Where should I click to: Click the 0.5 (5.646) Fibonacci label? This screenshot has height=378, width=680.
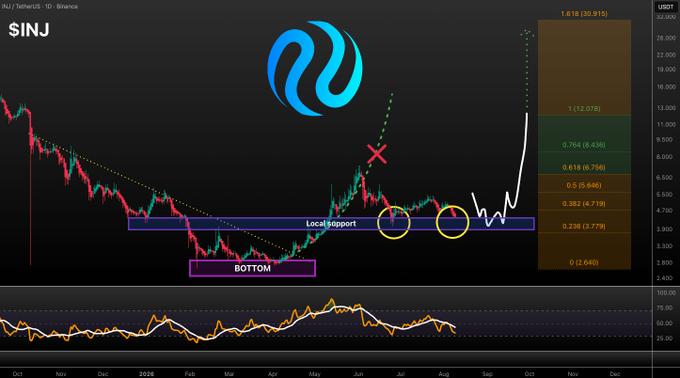[584, 186]
